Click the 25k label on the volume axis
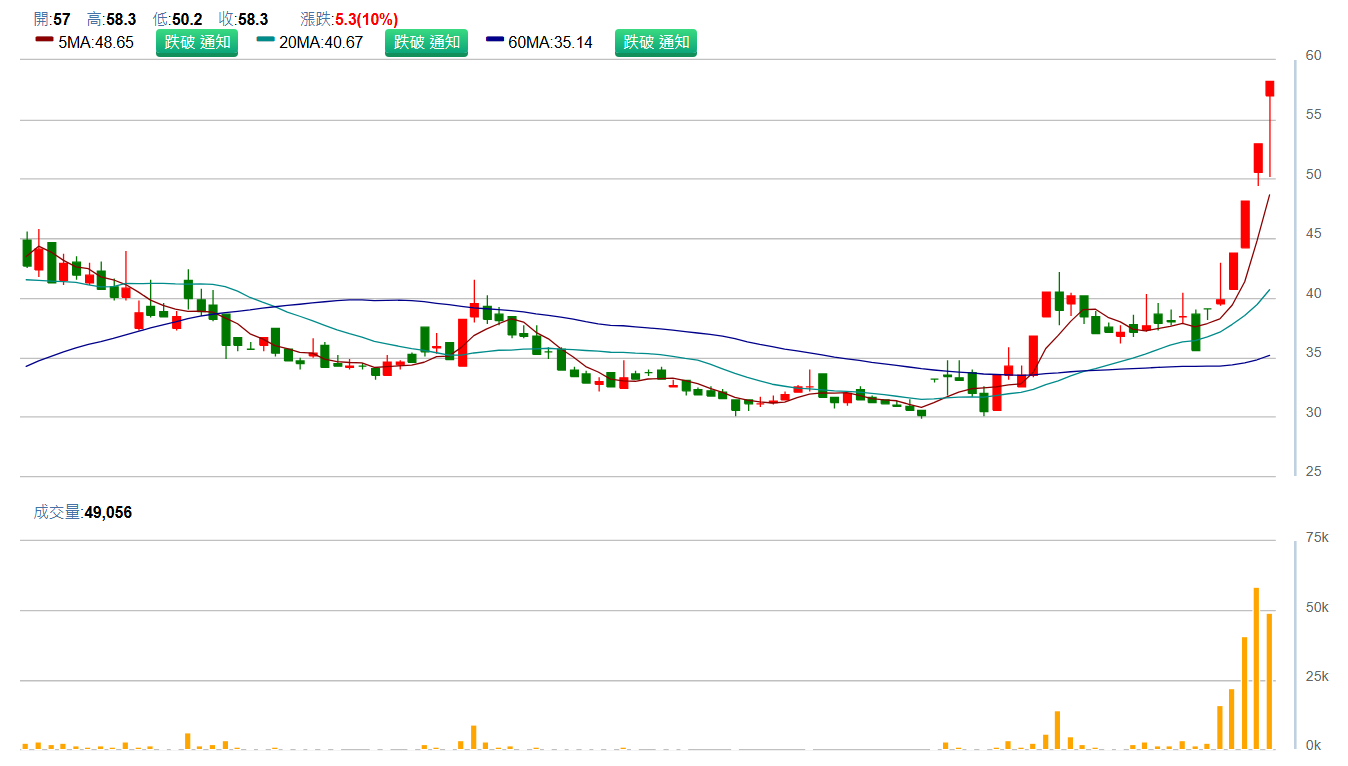 pyautogui.click(x=1317, y=677)
